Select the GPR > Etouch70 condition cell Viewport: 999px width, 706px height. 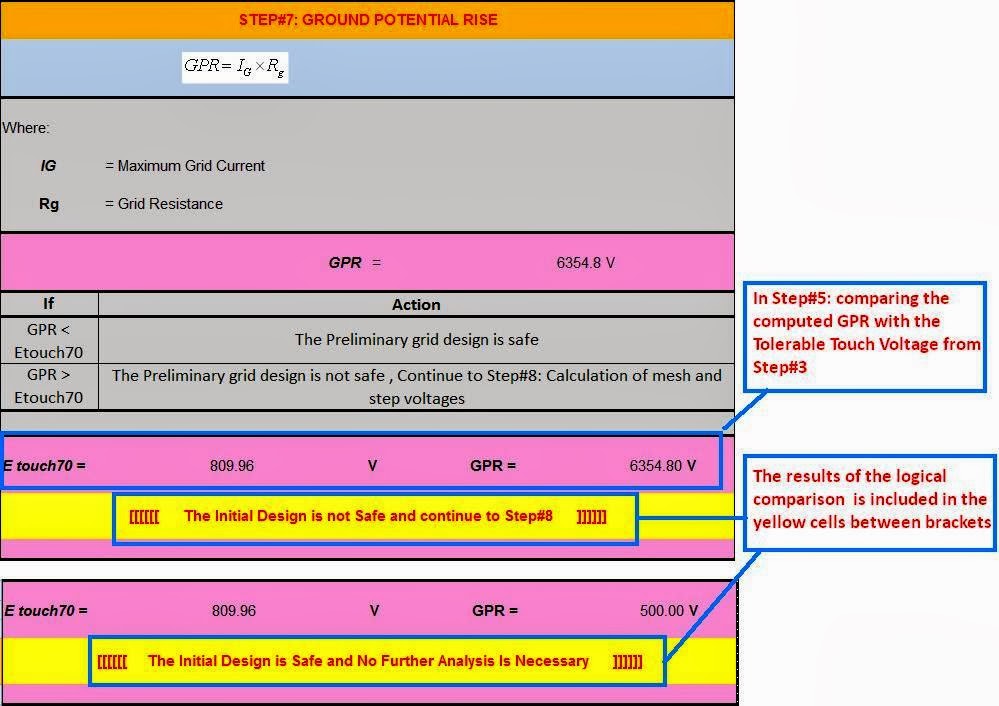48,387
